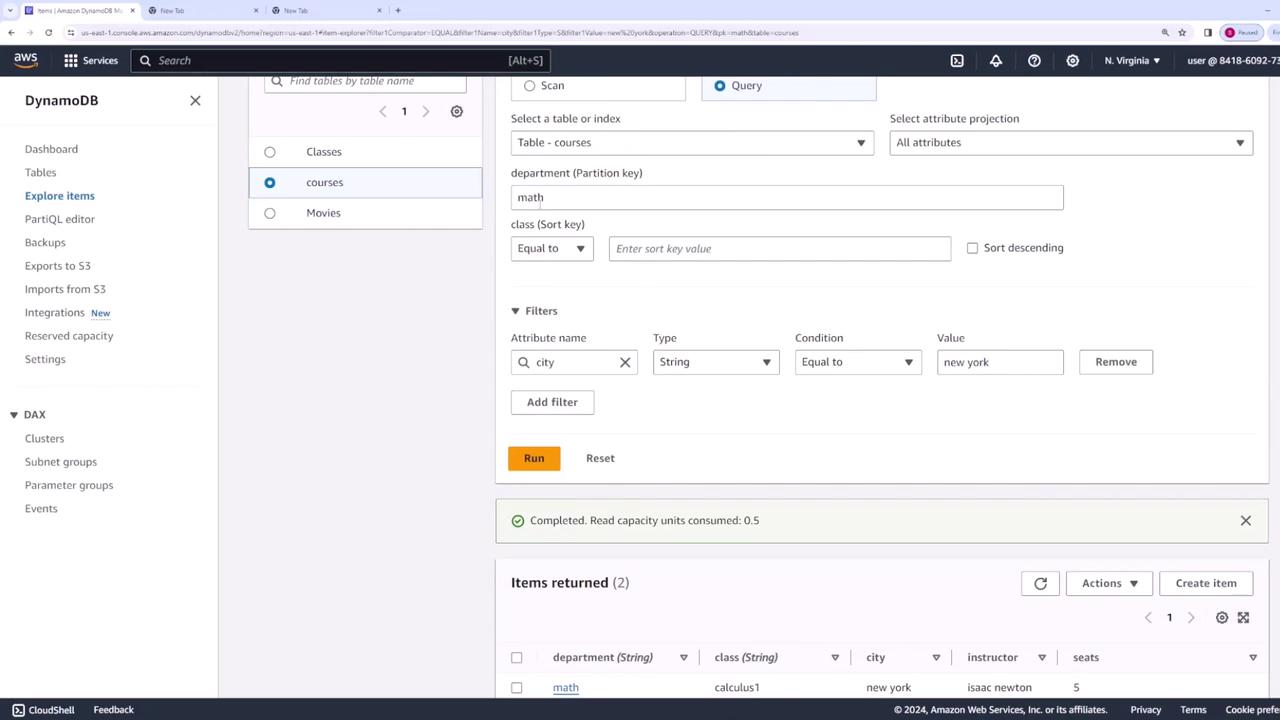Open the filter Type String dropdown
The width and height of the screenshot is (1280, 720).
715,362
